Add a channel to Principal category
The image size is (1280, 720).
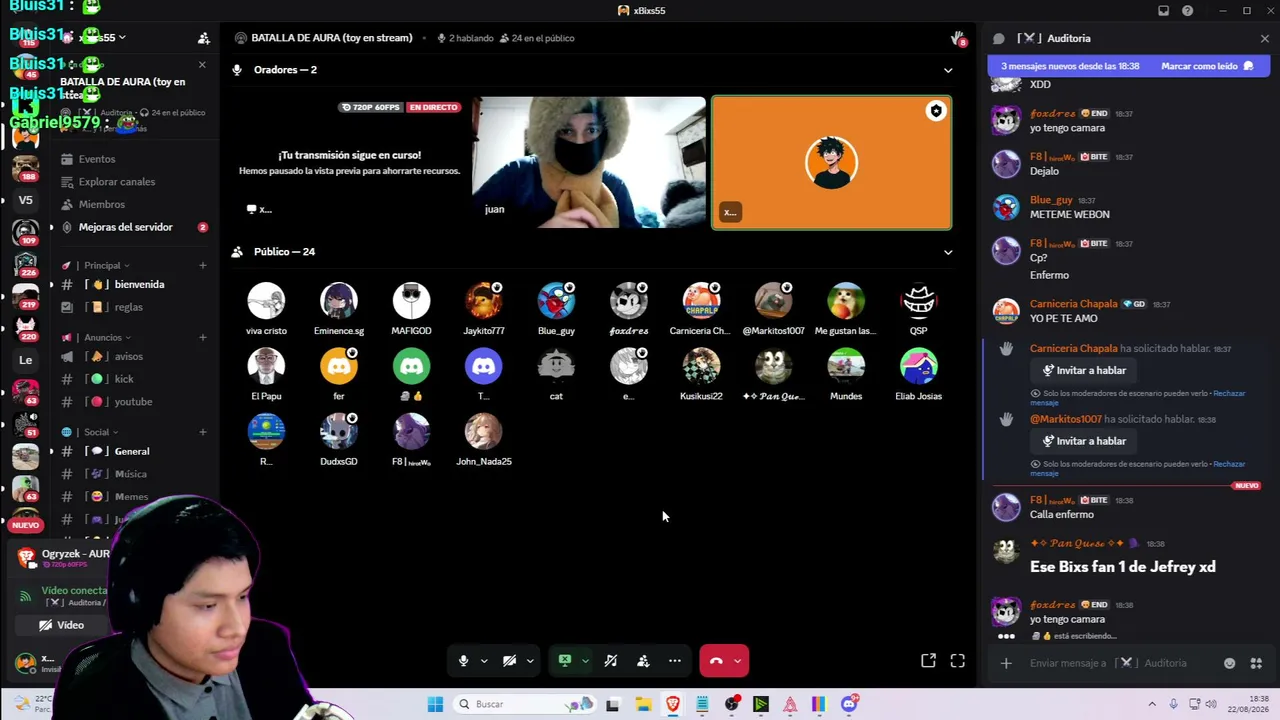[x=203, y=266]
